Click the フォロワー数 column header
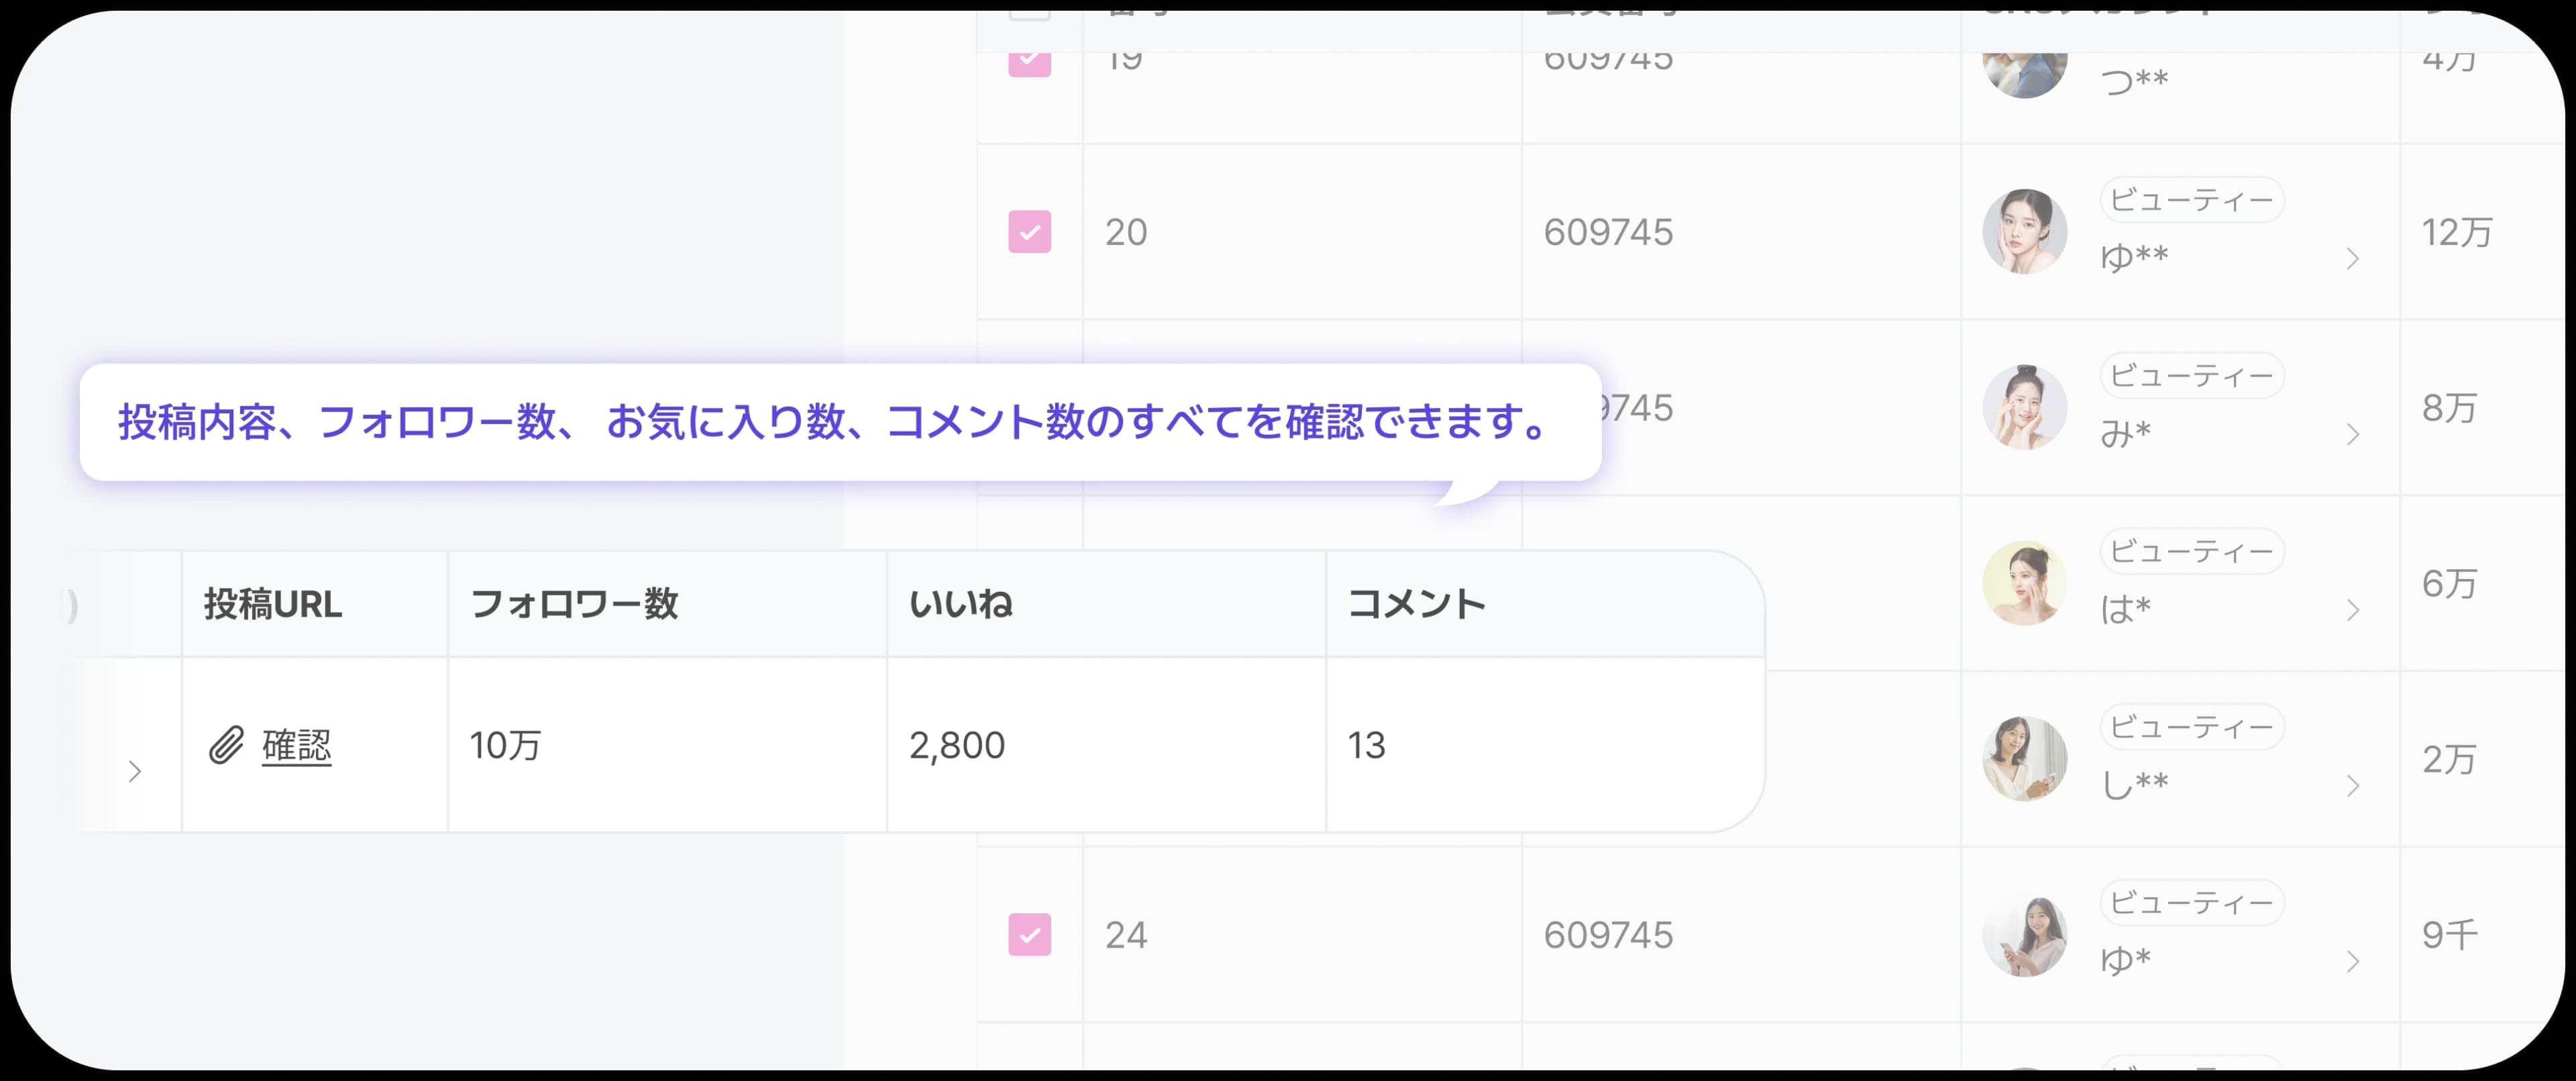The image size is (2576, 1081). pos(574,604)
